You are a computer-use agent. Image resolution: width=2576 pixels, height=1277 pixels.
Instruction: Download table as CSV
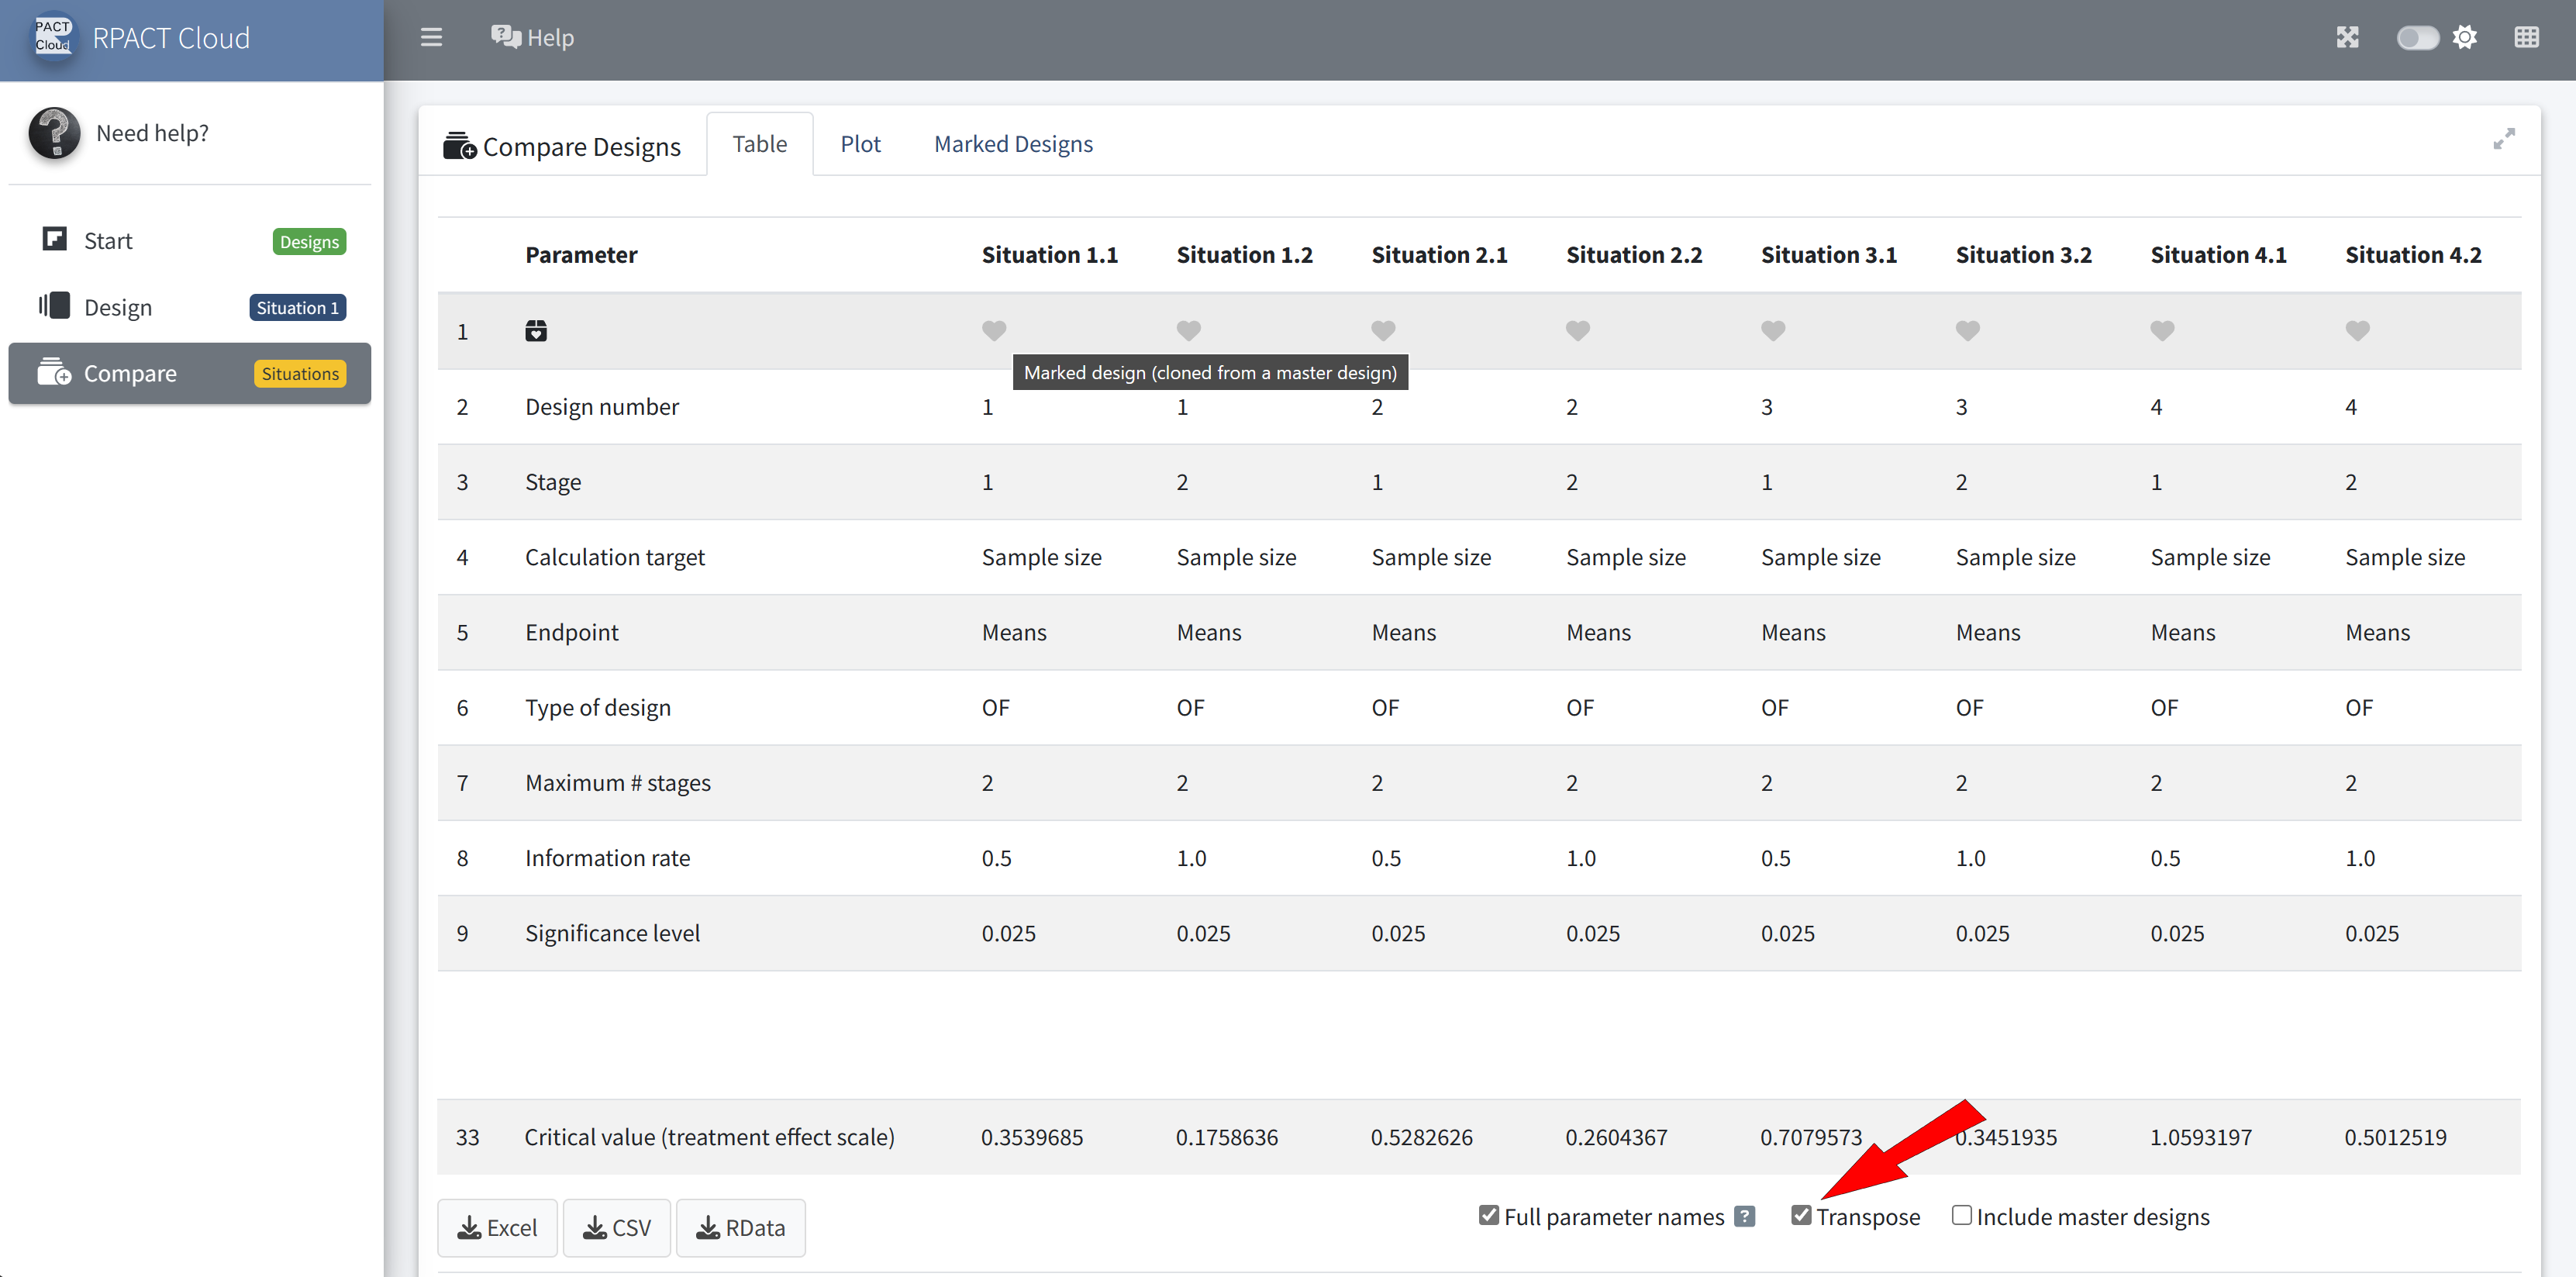pyautogui.click(x=616, y=1227)
